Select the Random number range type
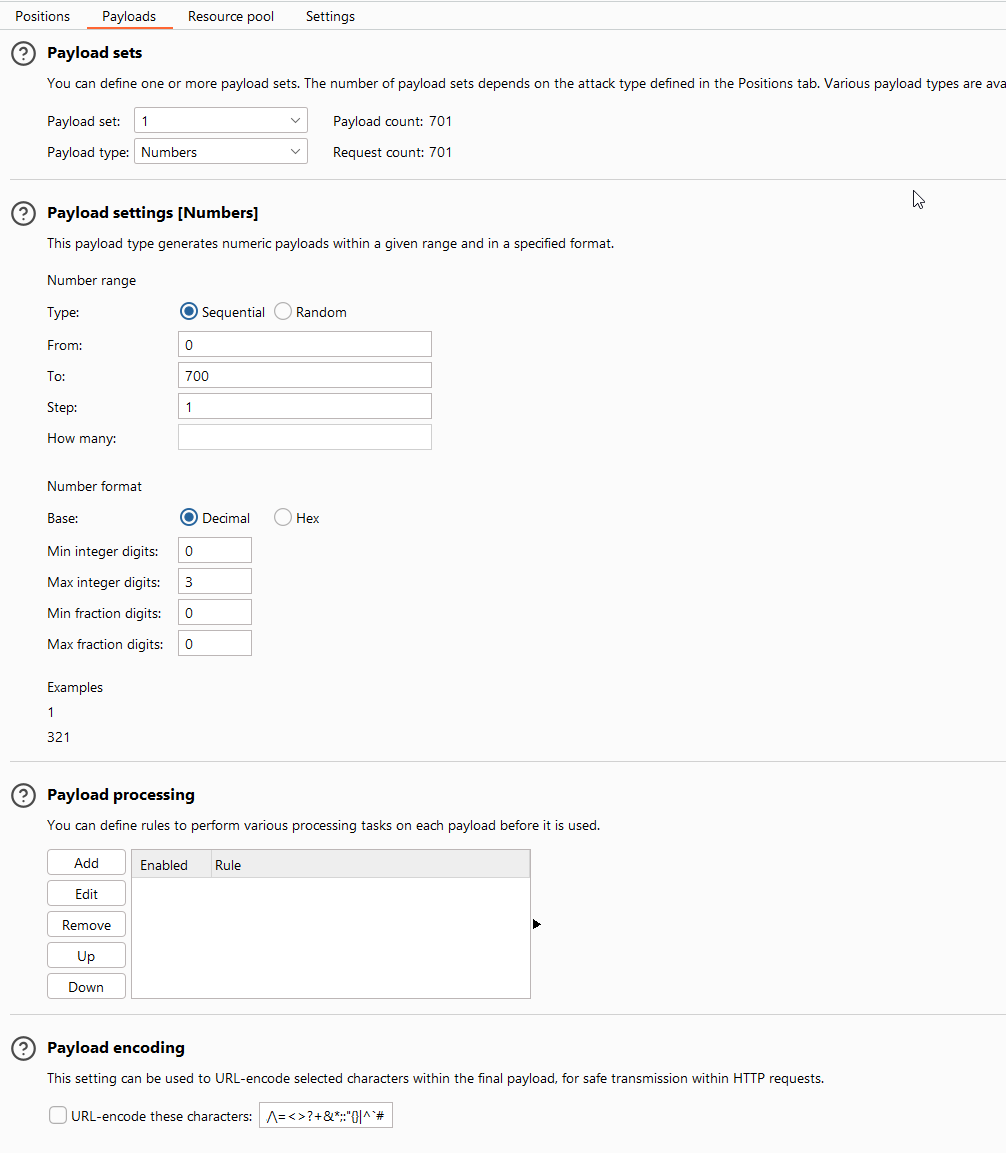Screen dimensions: 1006x1153 coord(283,312)
